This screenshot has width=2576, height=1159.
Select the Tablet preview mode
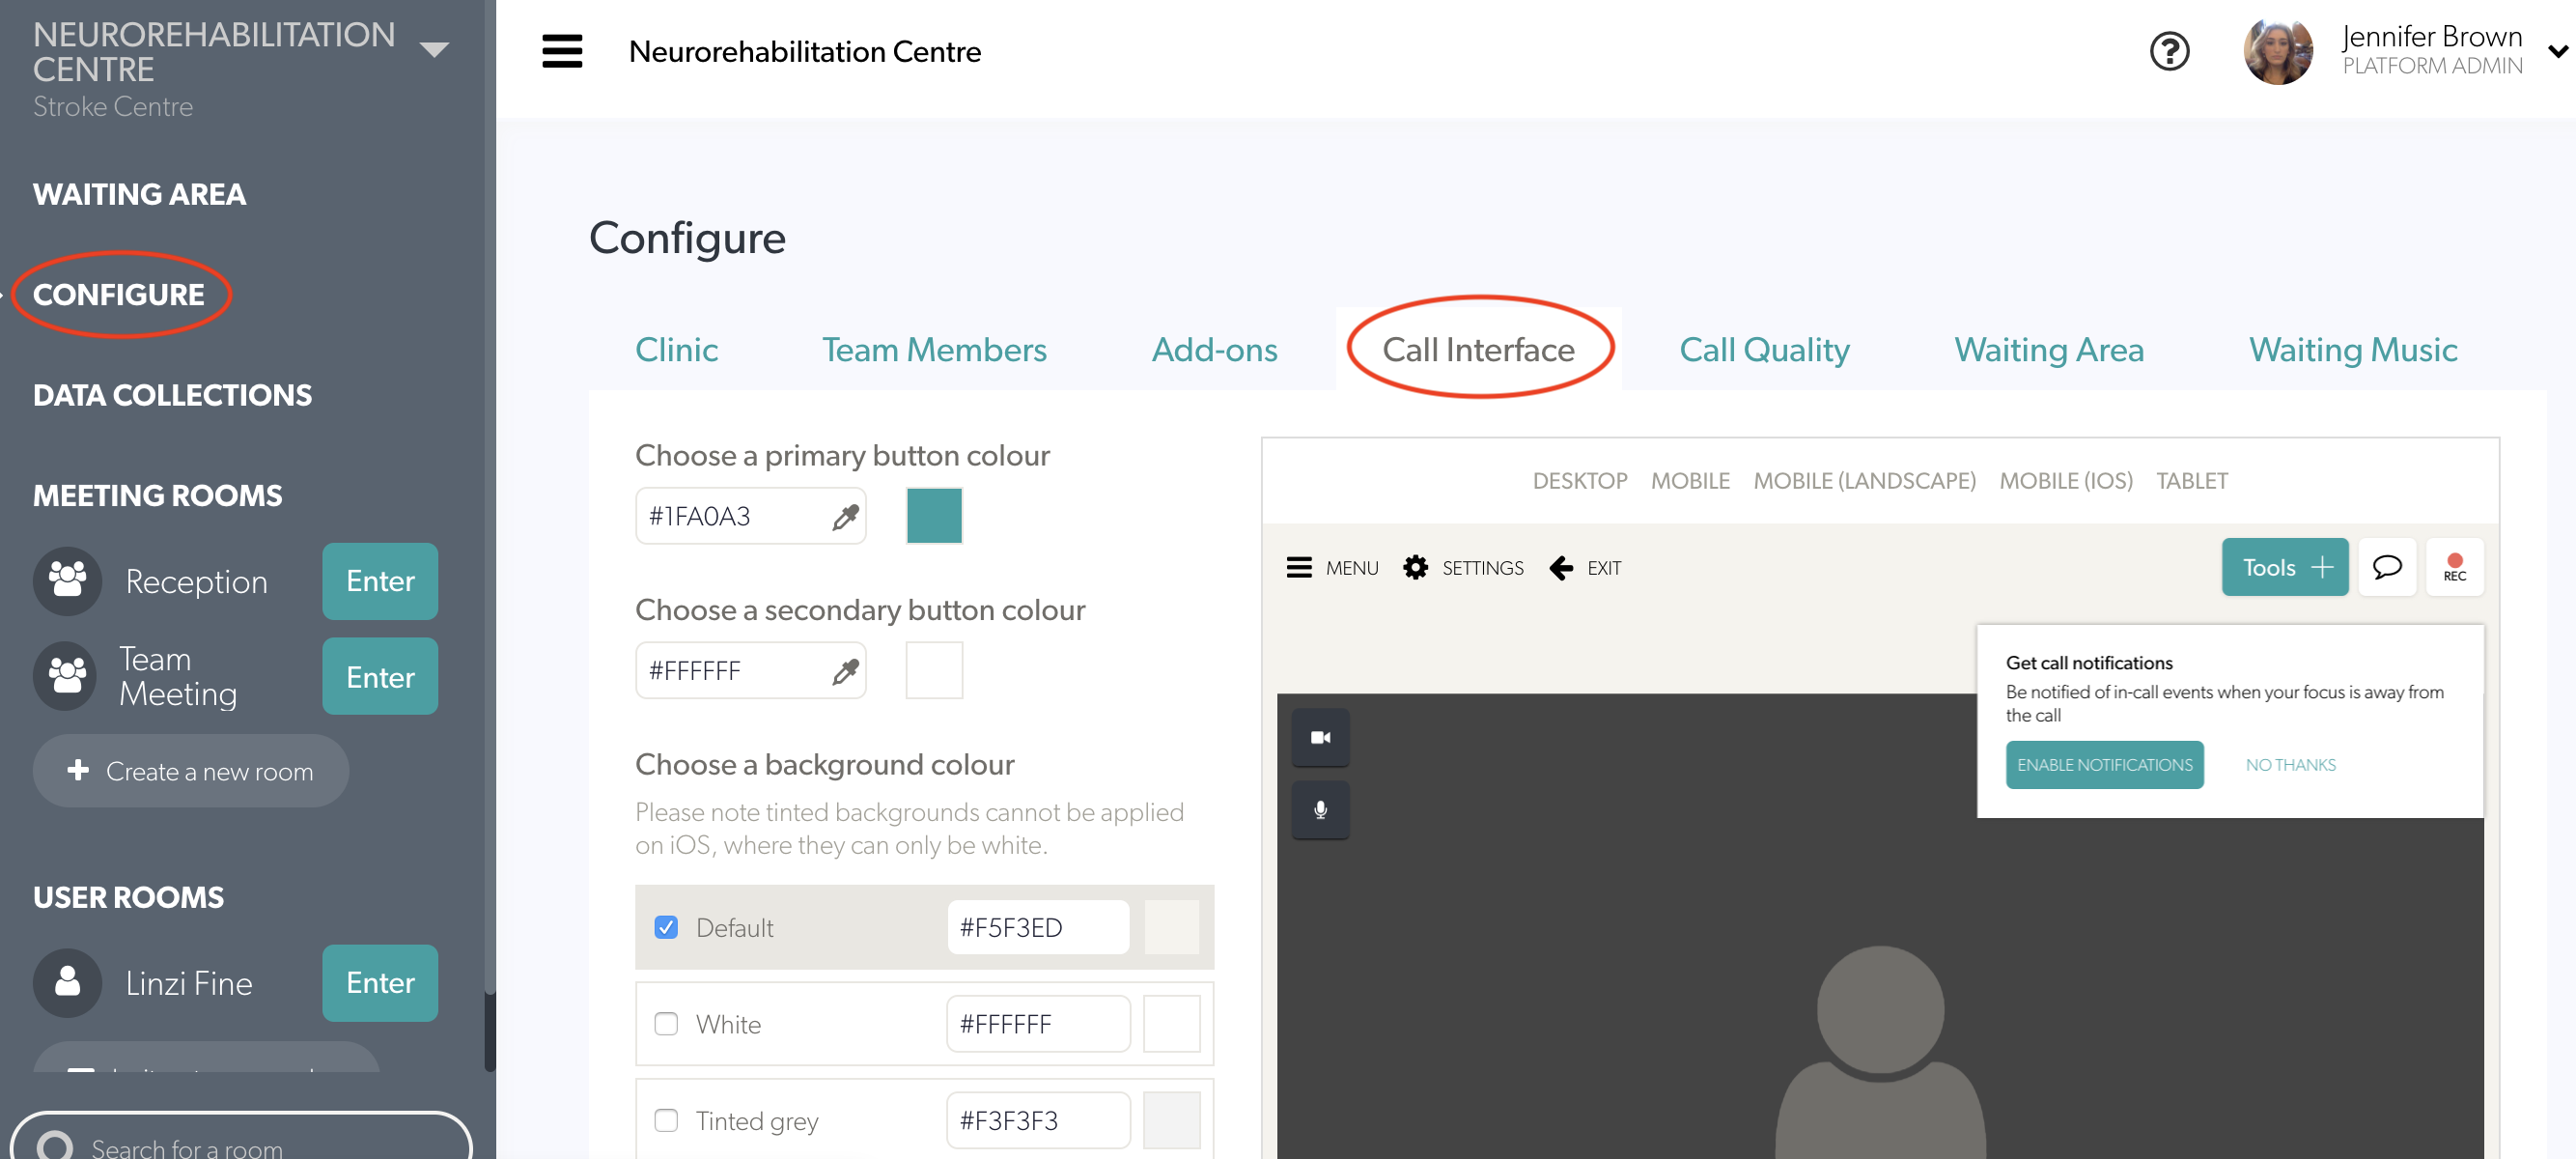pos(2191,481)
